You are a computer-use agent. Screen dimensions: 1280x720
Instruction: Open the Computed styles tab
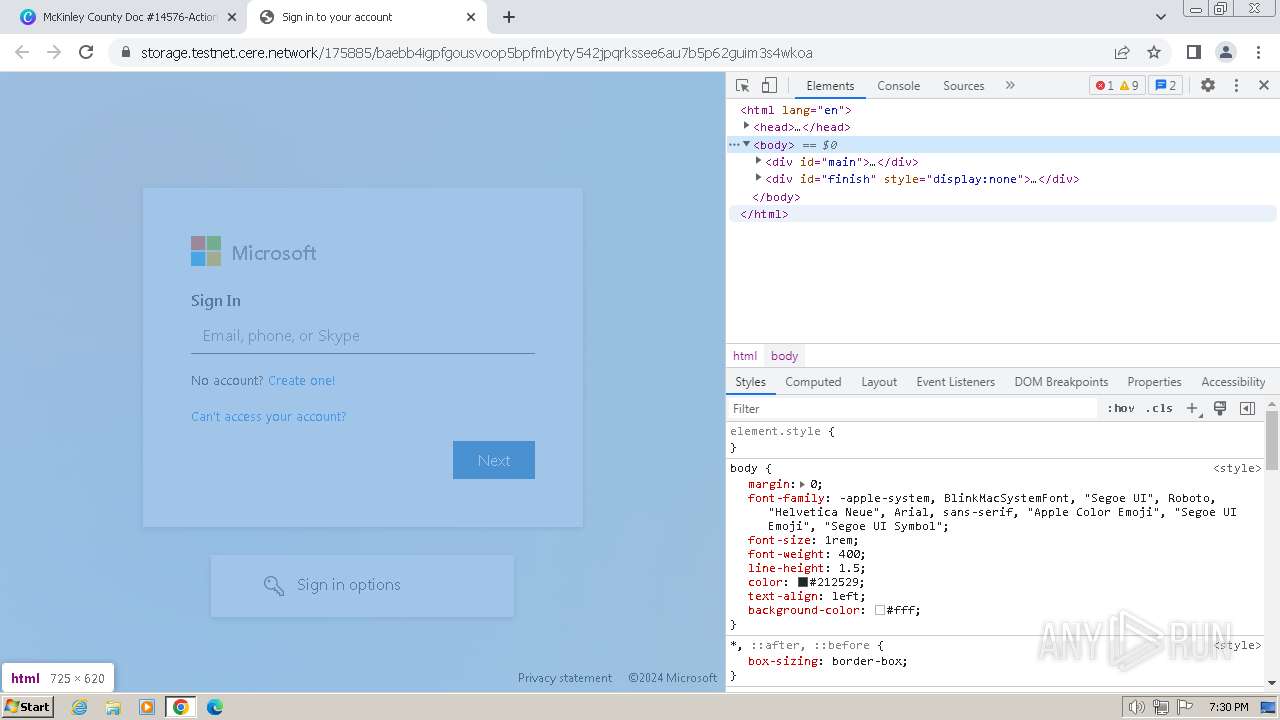point(813,382)
